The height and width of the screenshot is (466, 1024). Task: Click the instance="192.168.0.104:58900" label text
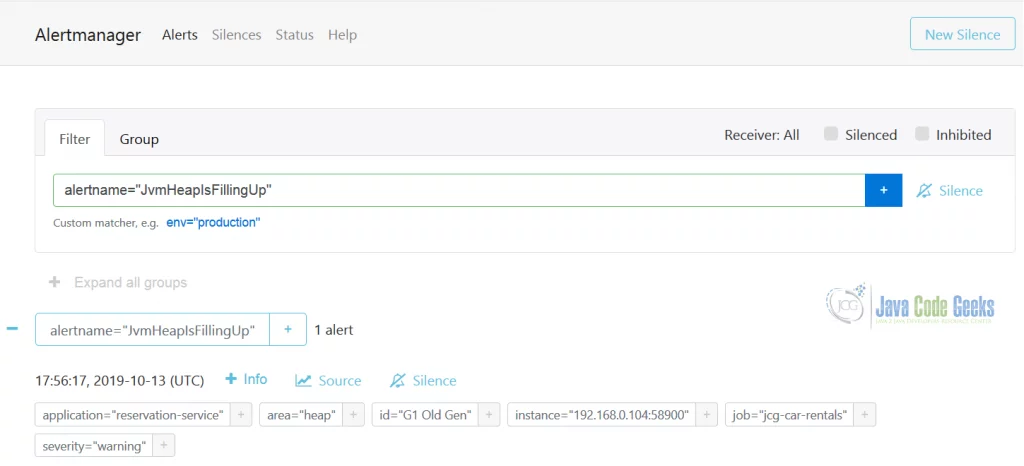pyautogui.click(x=601, y=414)
